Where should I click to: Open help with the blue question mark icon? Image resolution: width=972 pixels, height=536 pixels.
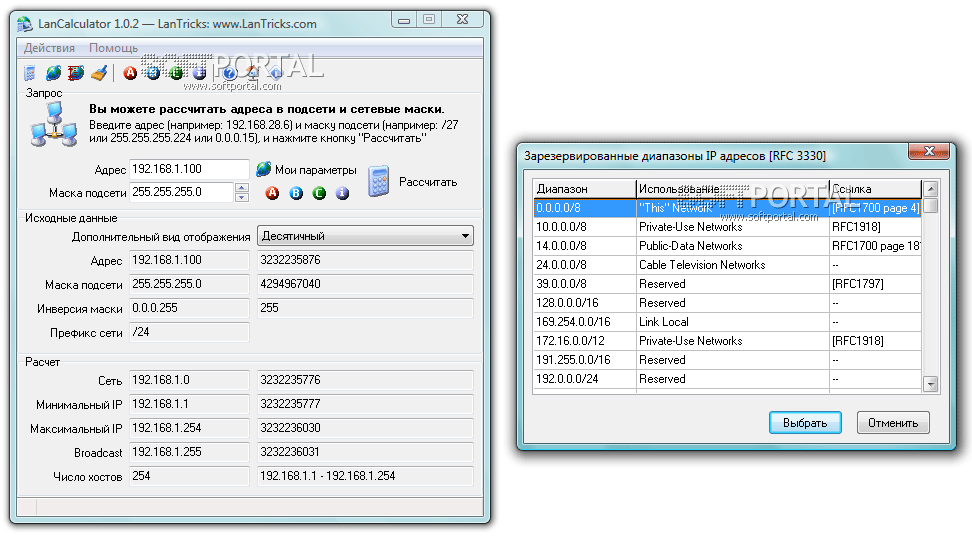(229, 73)
